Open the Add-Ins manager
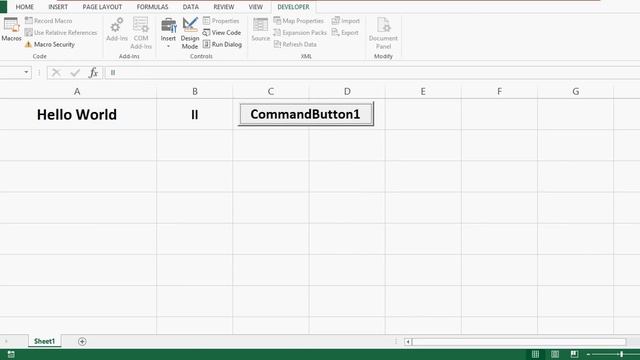The height and width of the screenshot is (360, 640). point(117,29)
